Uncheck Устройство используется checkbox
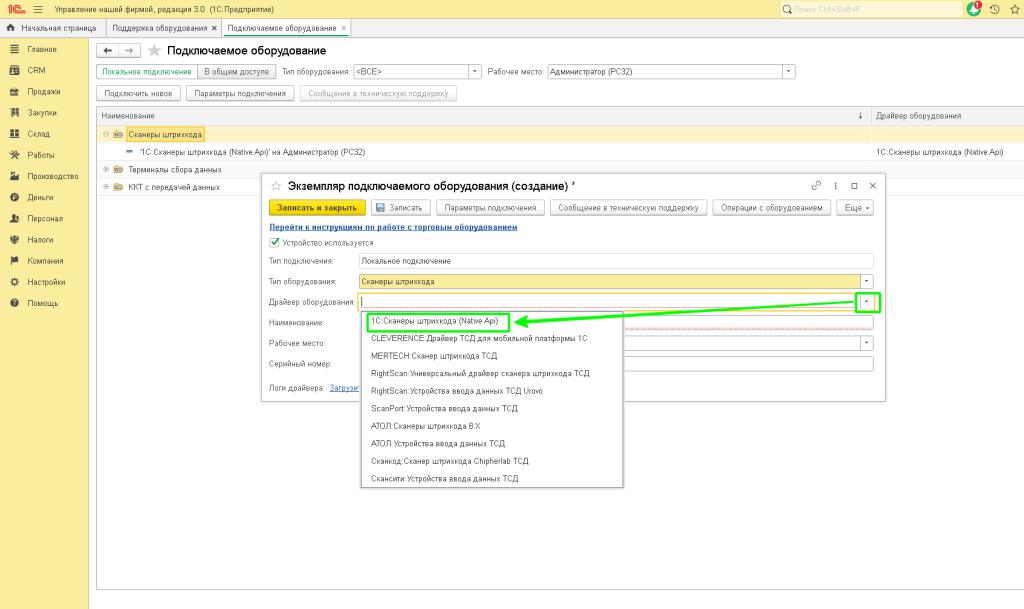This screenshot has height=609, width=1024. point(275,242)
